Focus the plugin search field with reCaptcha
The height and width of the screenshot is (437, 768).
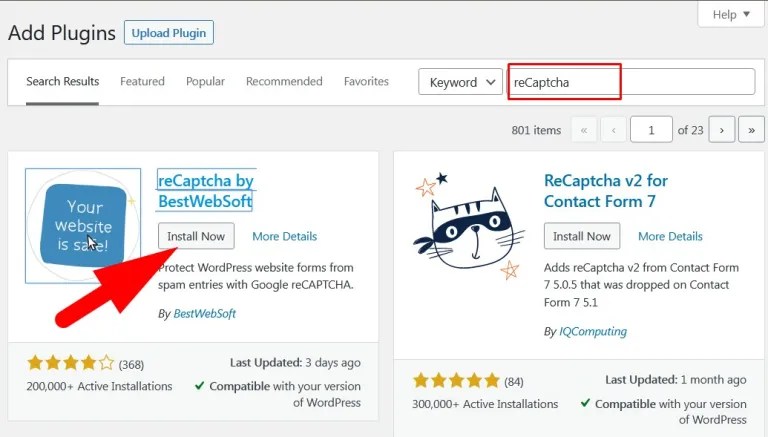point(631,82)
